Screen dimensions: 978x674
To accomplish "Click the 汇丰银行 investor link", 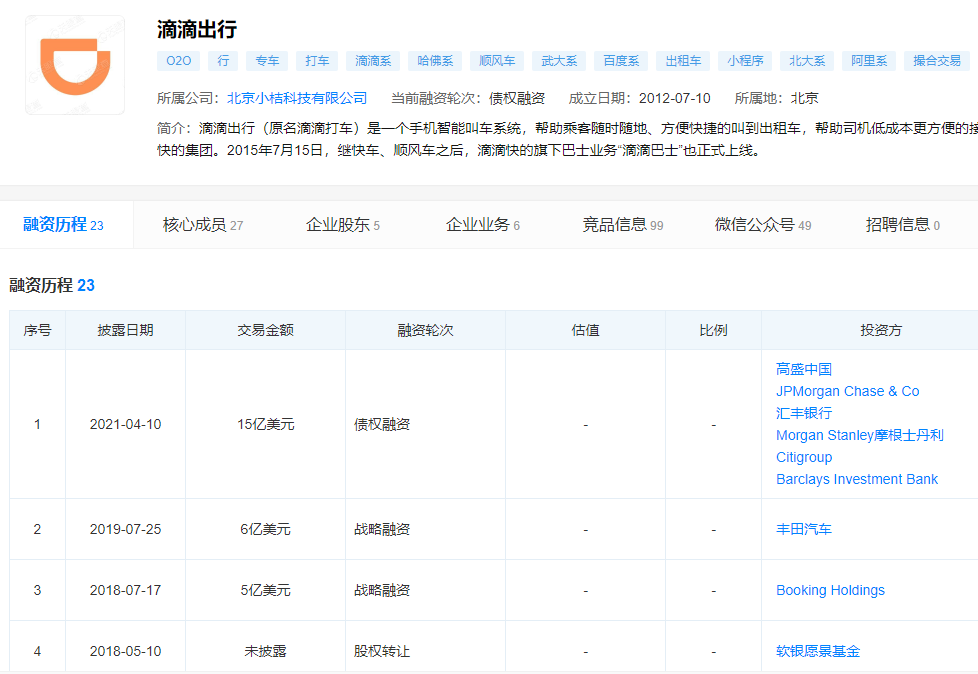I will coord(803,413).
